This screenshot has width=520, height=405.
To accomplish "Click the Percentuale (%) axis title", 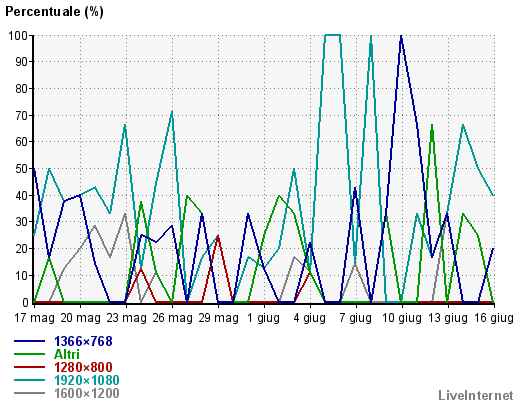I will (54, 12).
